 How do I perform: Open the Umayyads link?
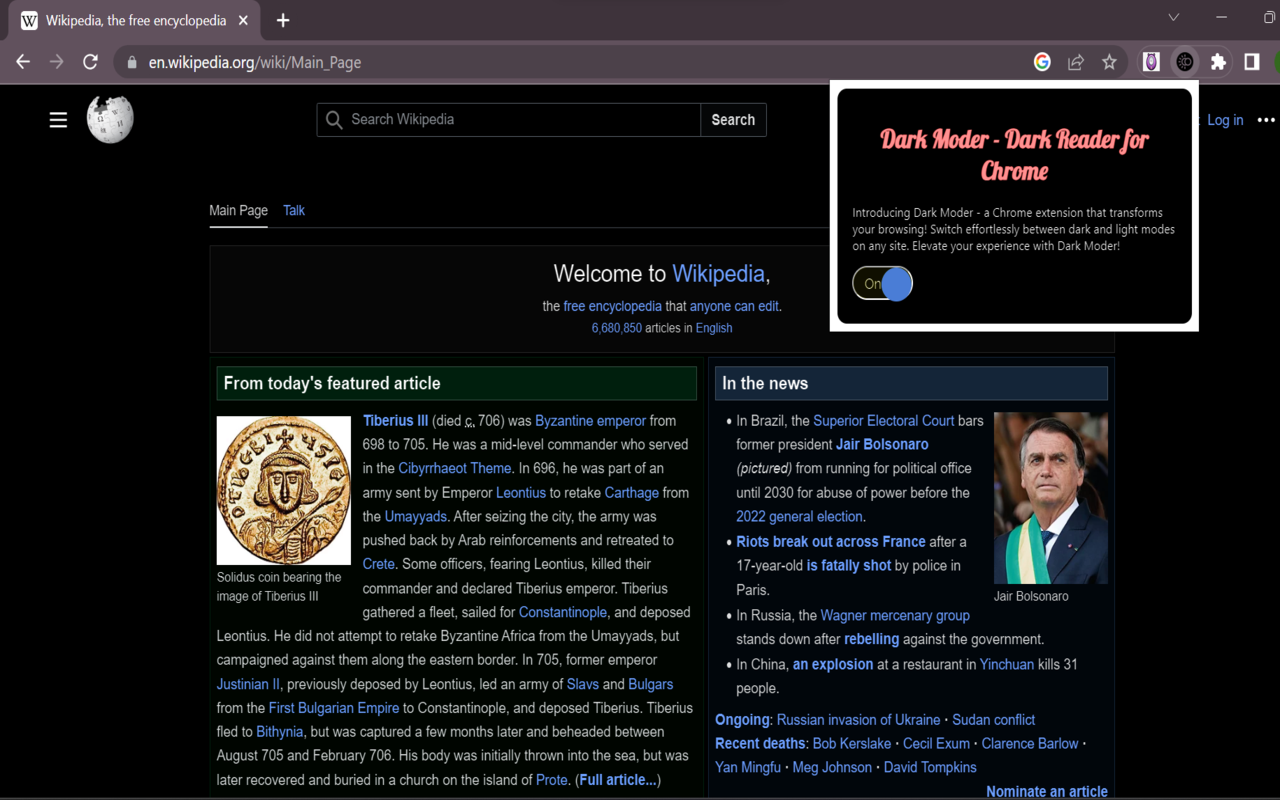tap(416, 516)
